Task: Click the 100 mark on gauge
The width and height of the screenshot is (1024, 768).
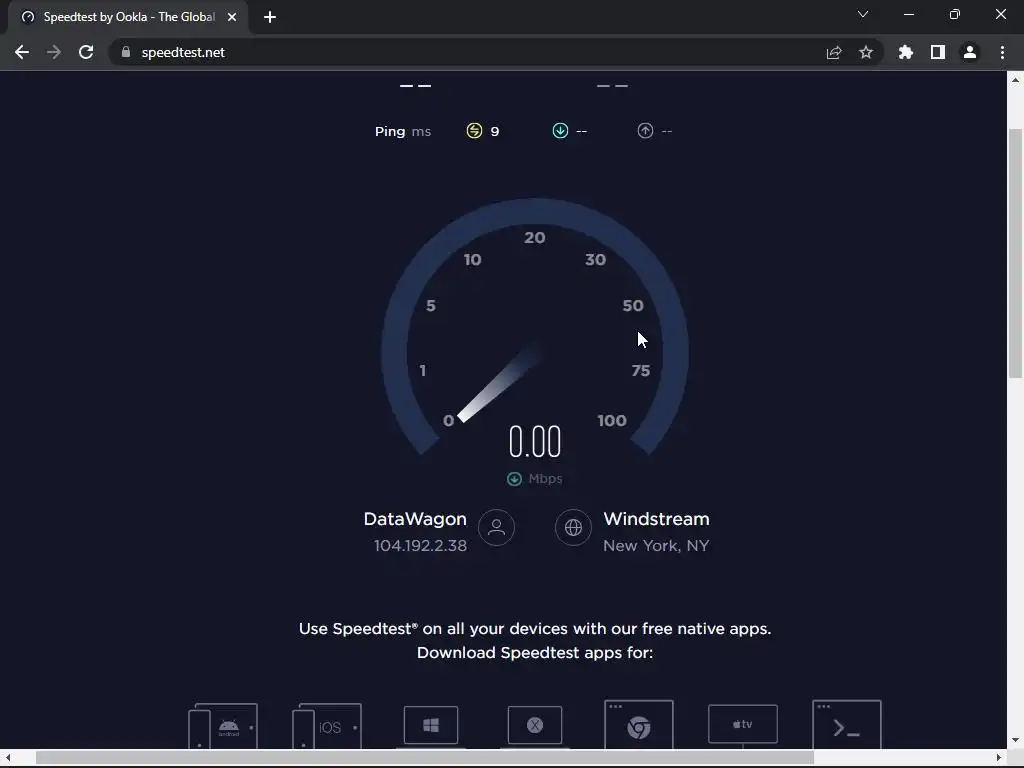Action: [x=612, y=421]
